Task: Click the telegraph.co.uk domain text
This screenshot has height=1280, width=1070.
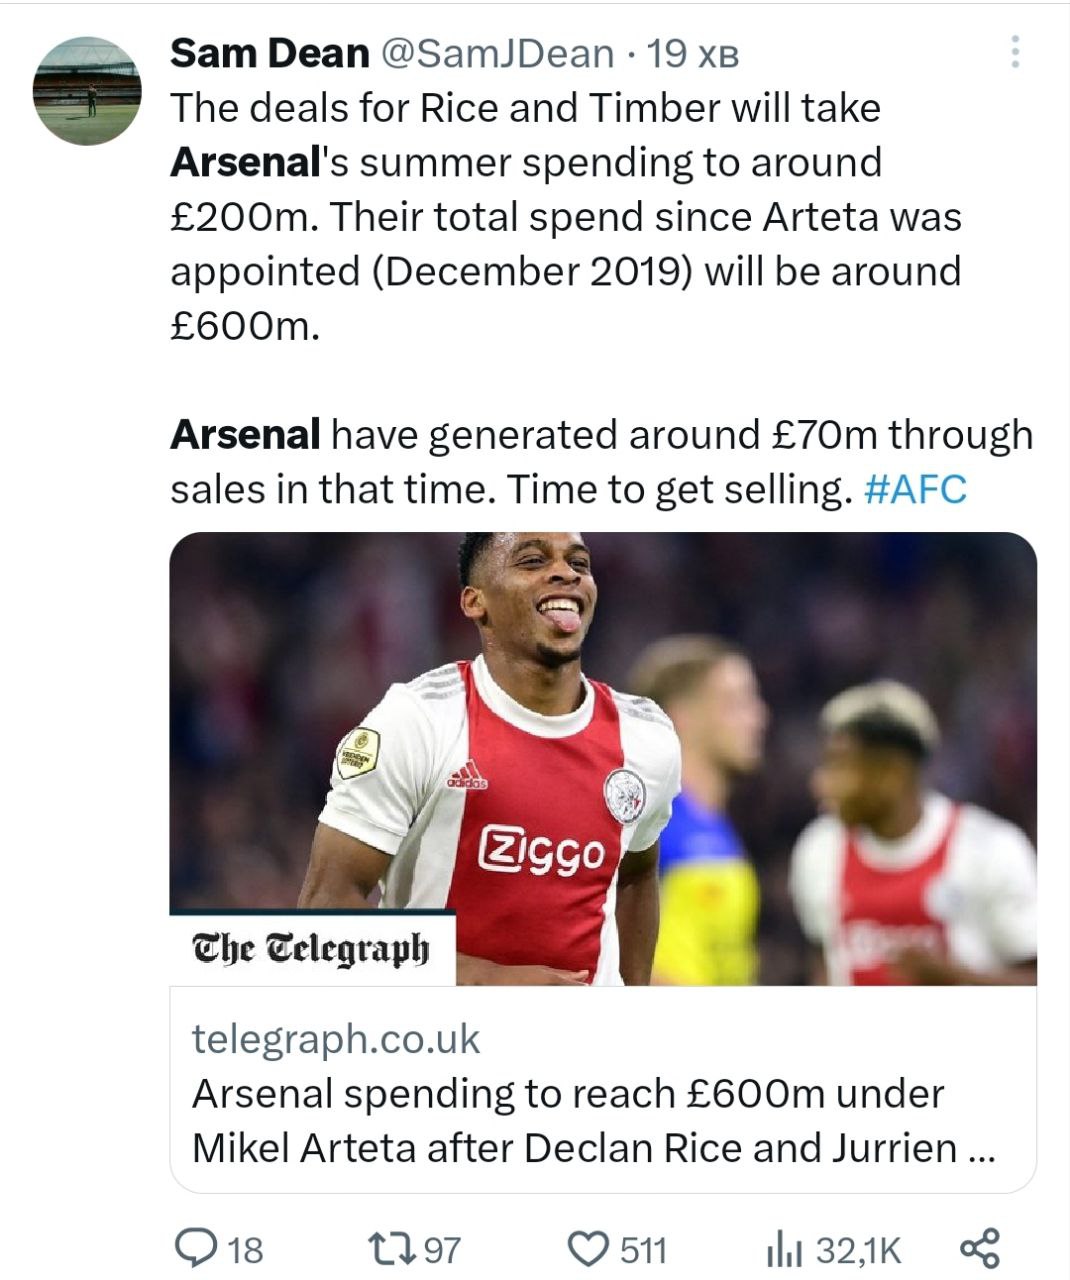Action: tap(336, 1039)
